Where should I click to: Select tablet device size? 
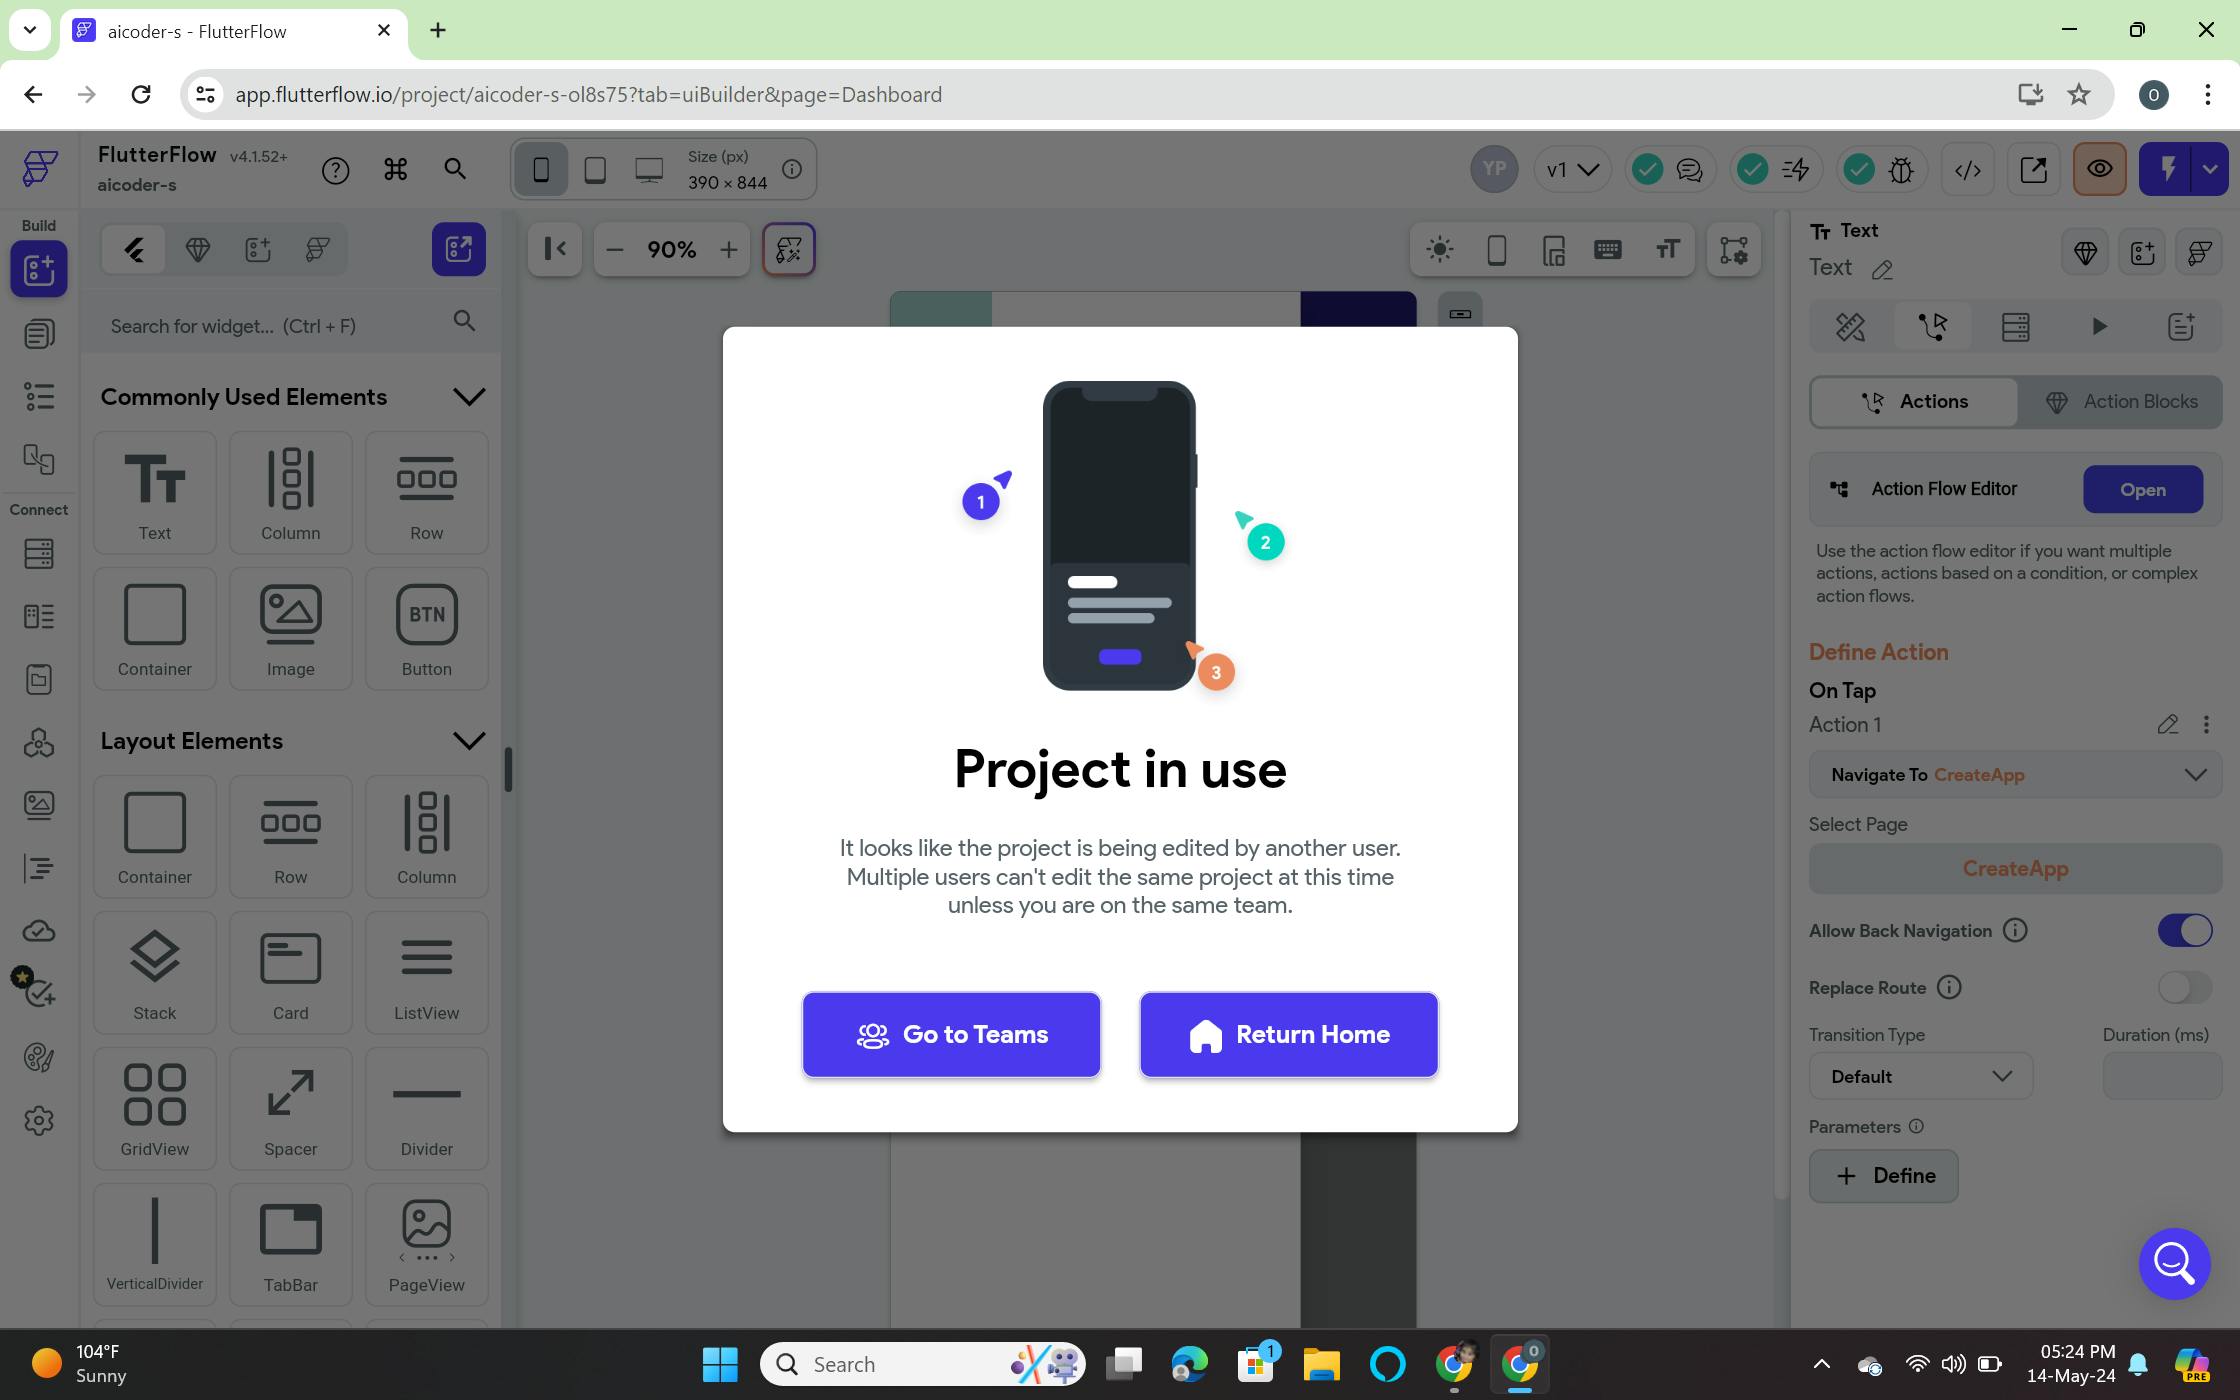pyautogui.click(x=595, y=169)
